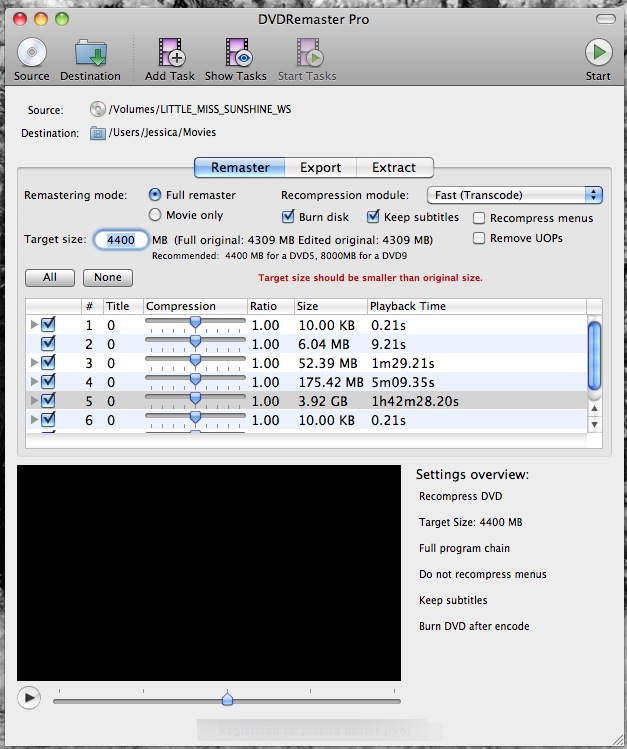
Task: Click the /Users/Jessica/Movies path
Action: point(162,132)
